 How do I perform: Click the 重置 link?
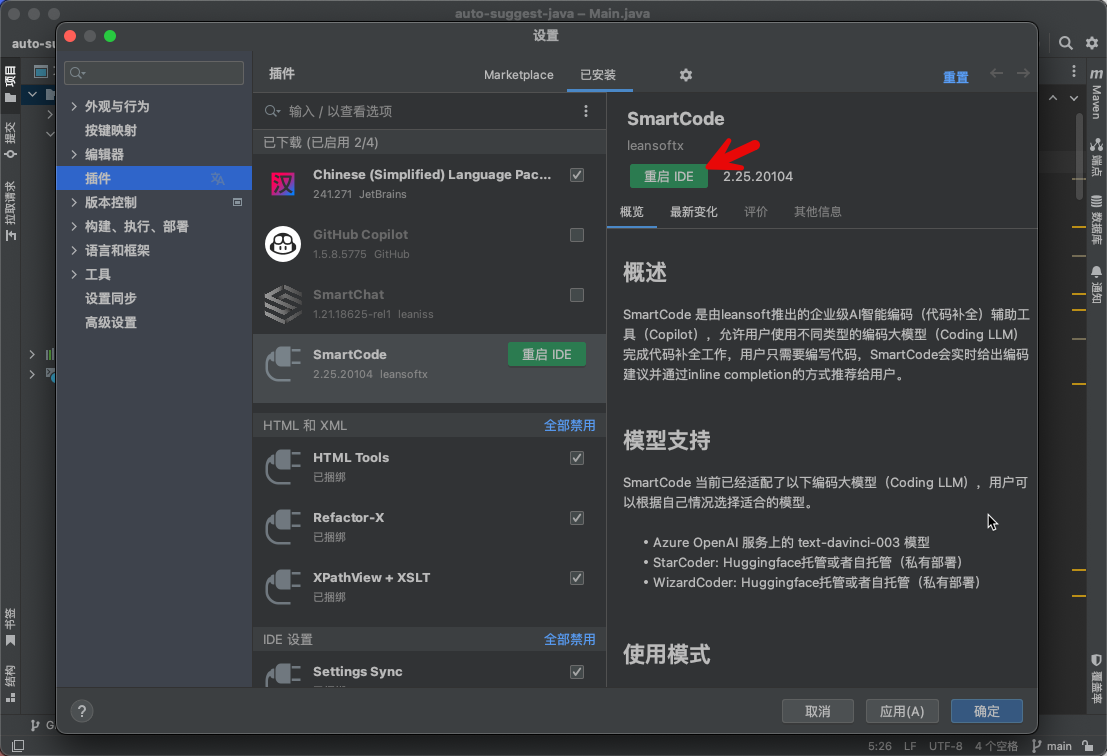pyautogui.click(x=956, y=77)
